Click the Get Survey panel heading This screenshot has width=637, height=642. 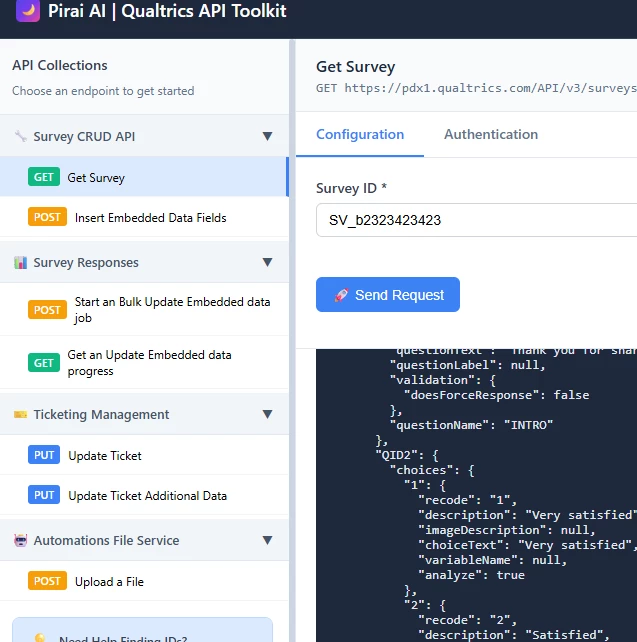[x=355, y=67]
